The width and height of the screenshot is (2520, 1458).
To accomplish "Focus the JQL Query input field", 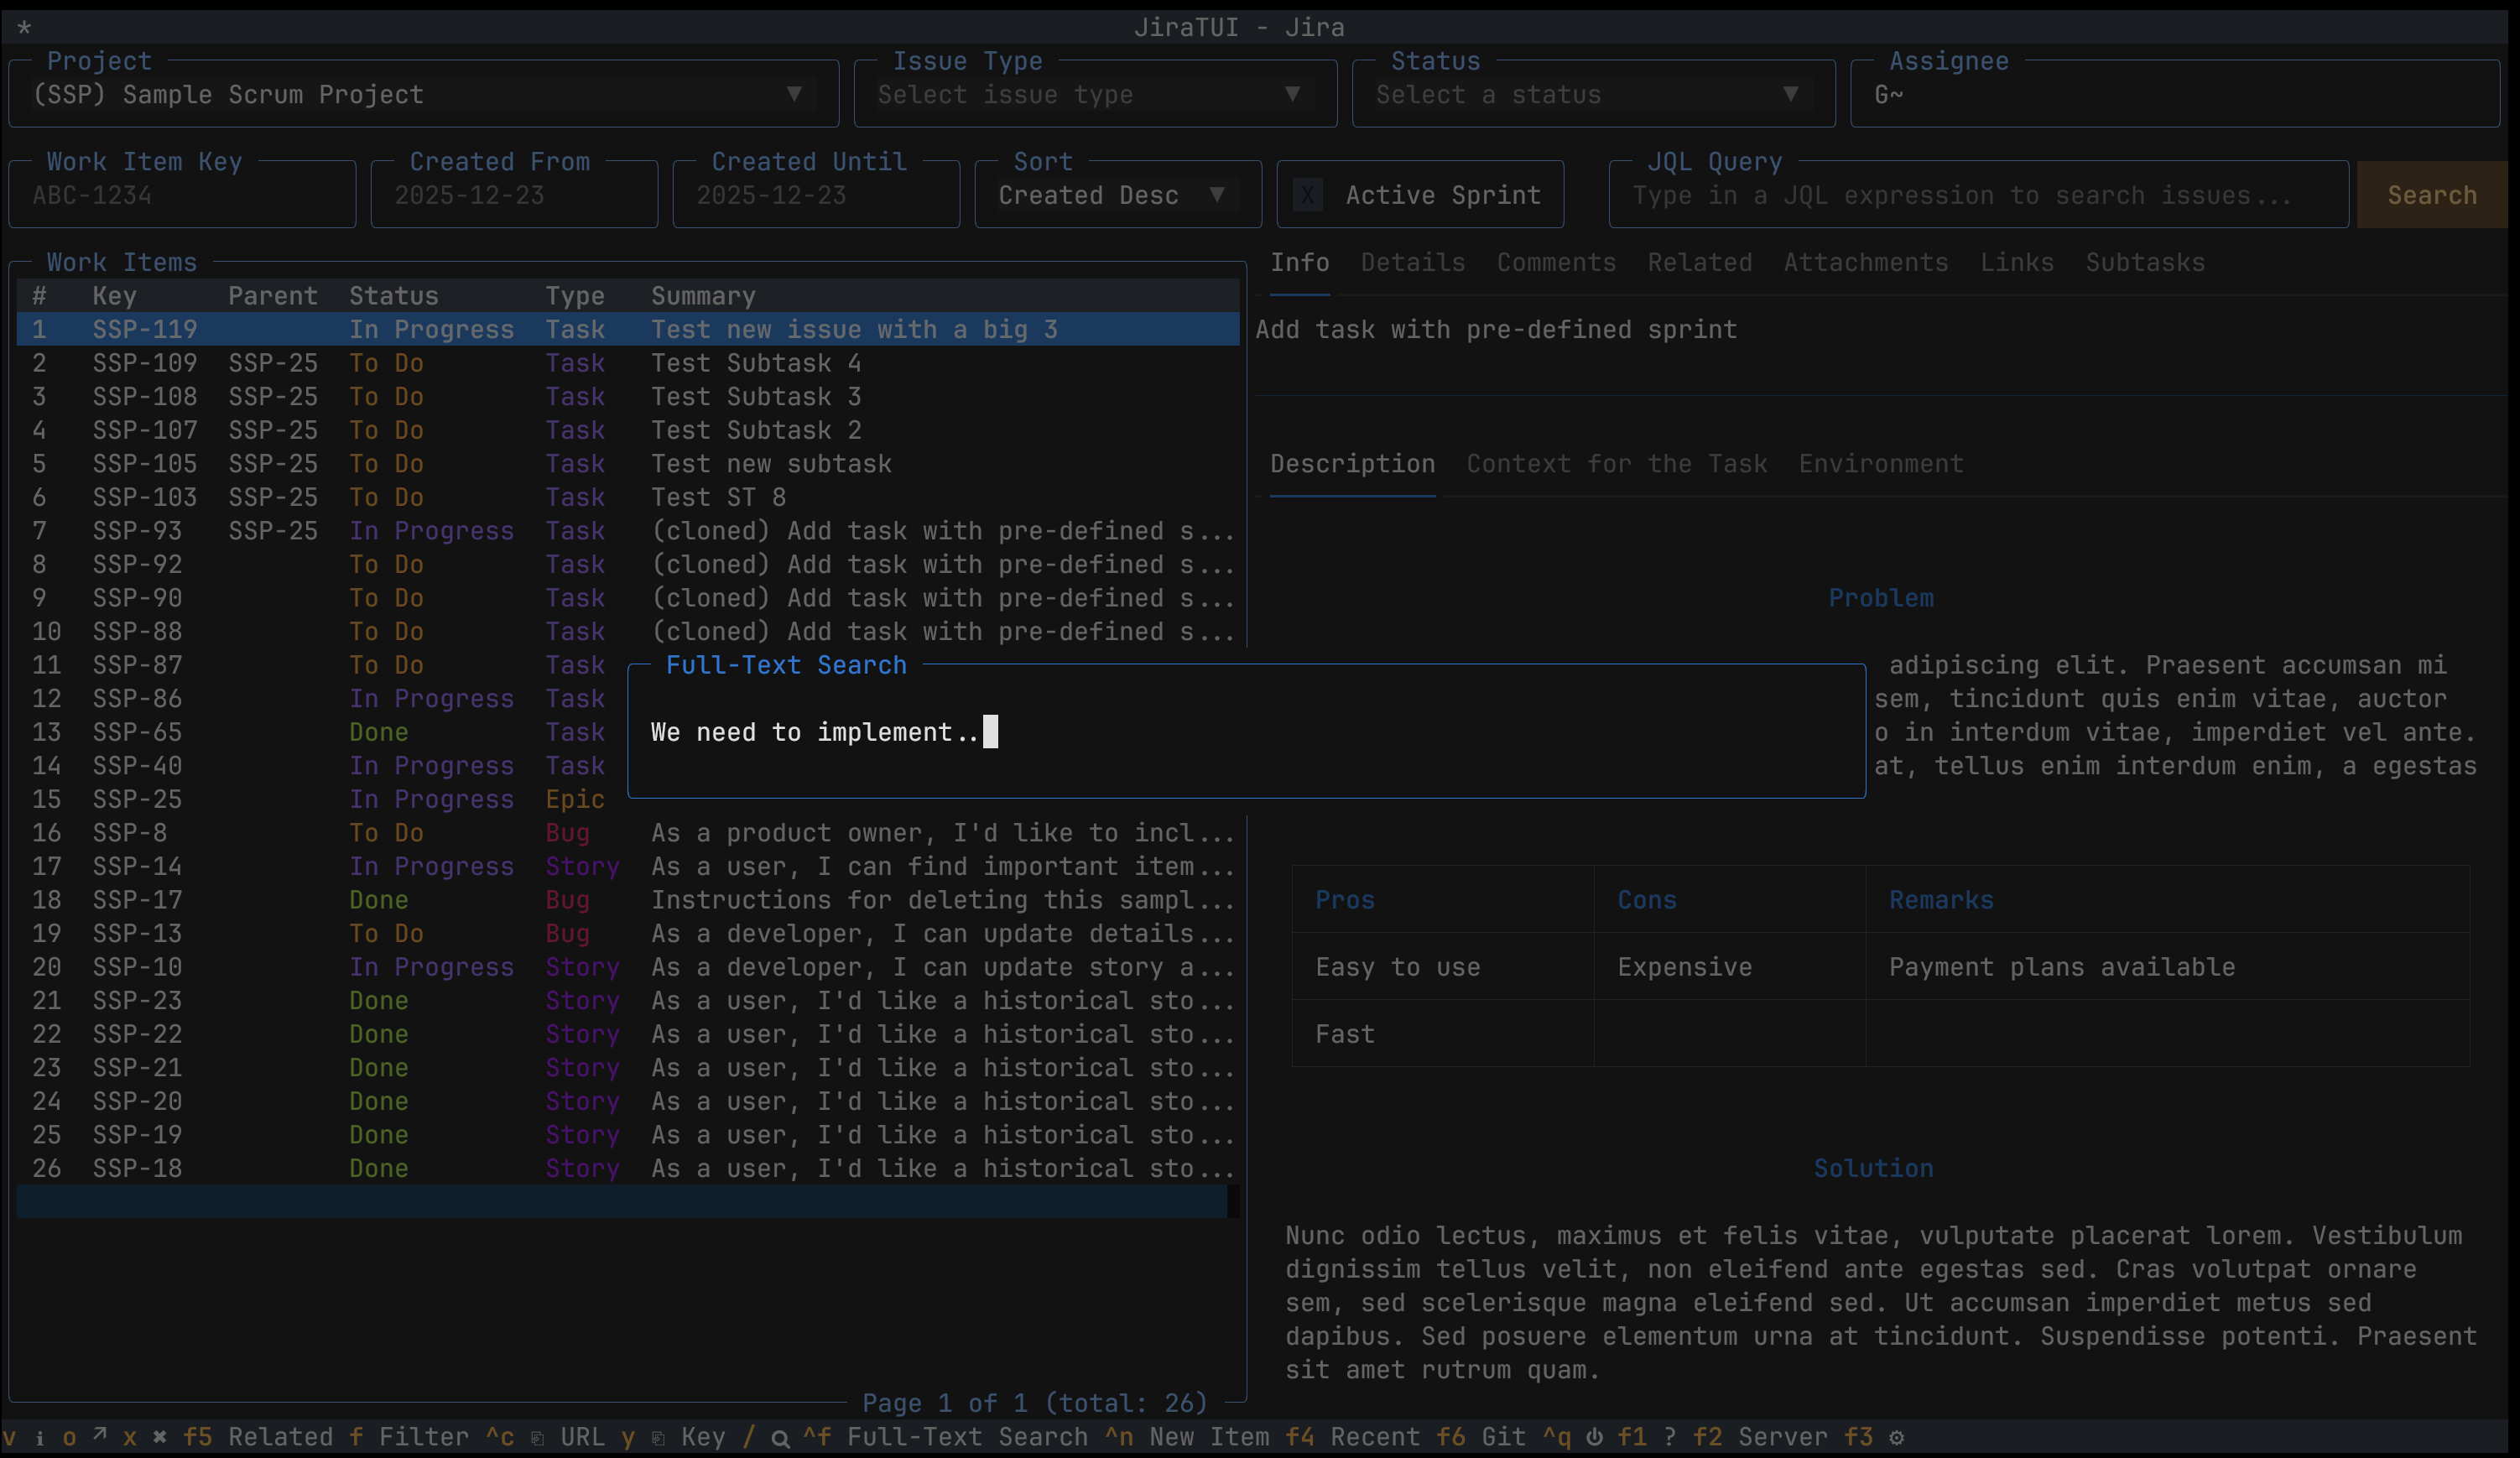I will click(1978, 195).
